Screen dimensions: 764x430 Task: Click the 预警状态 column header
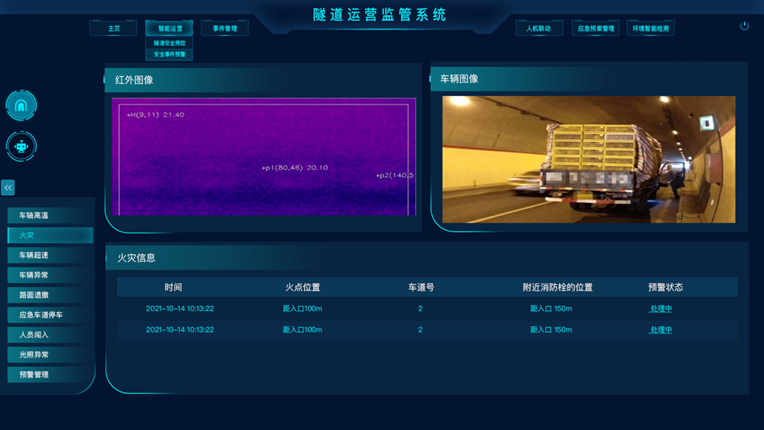click(665, 287)
